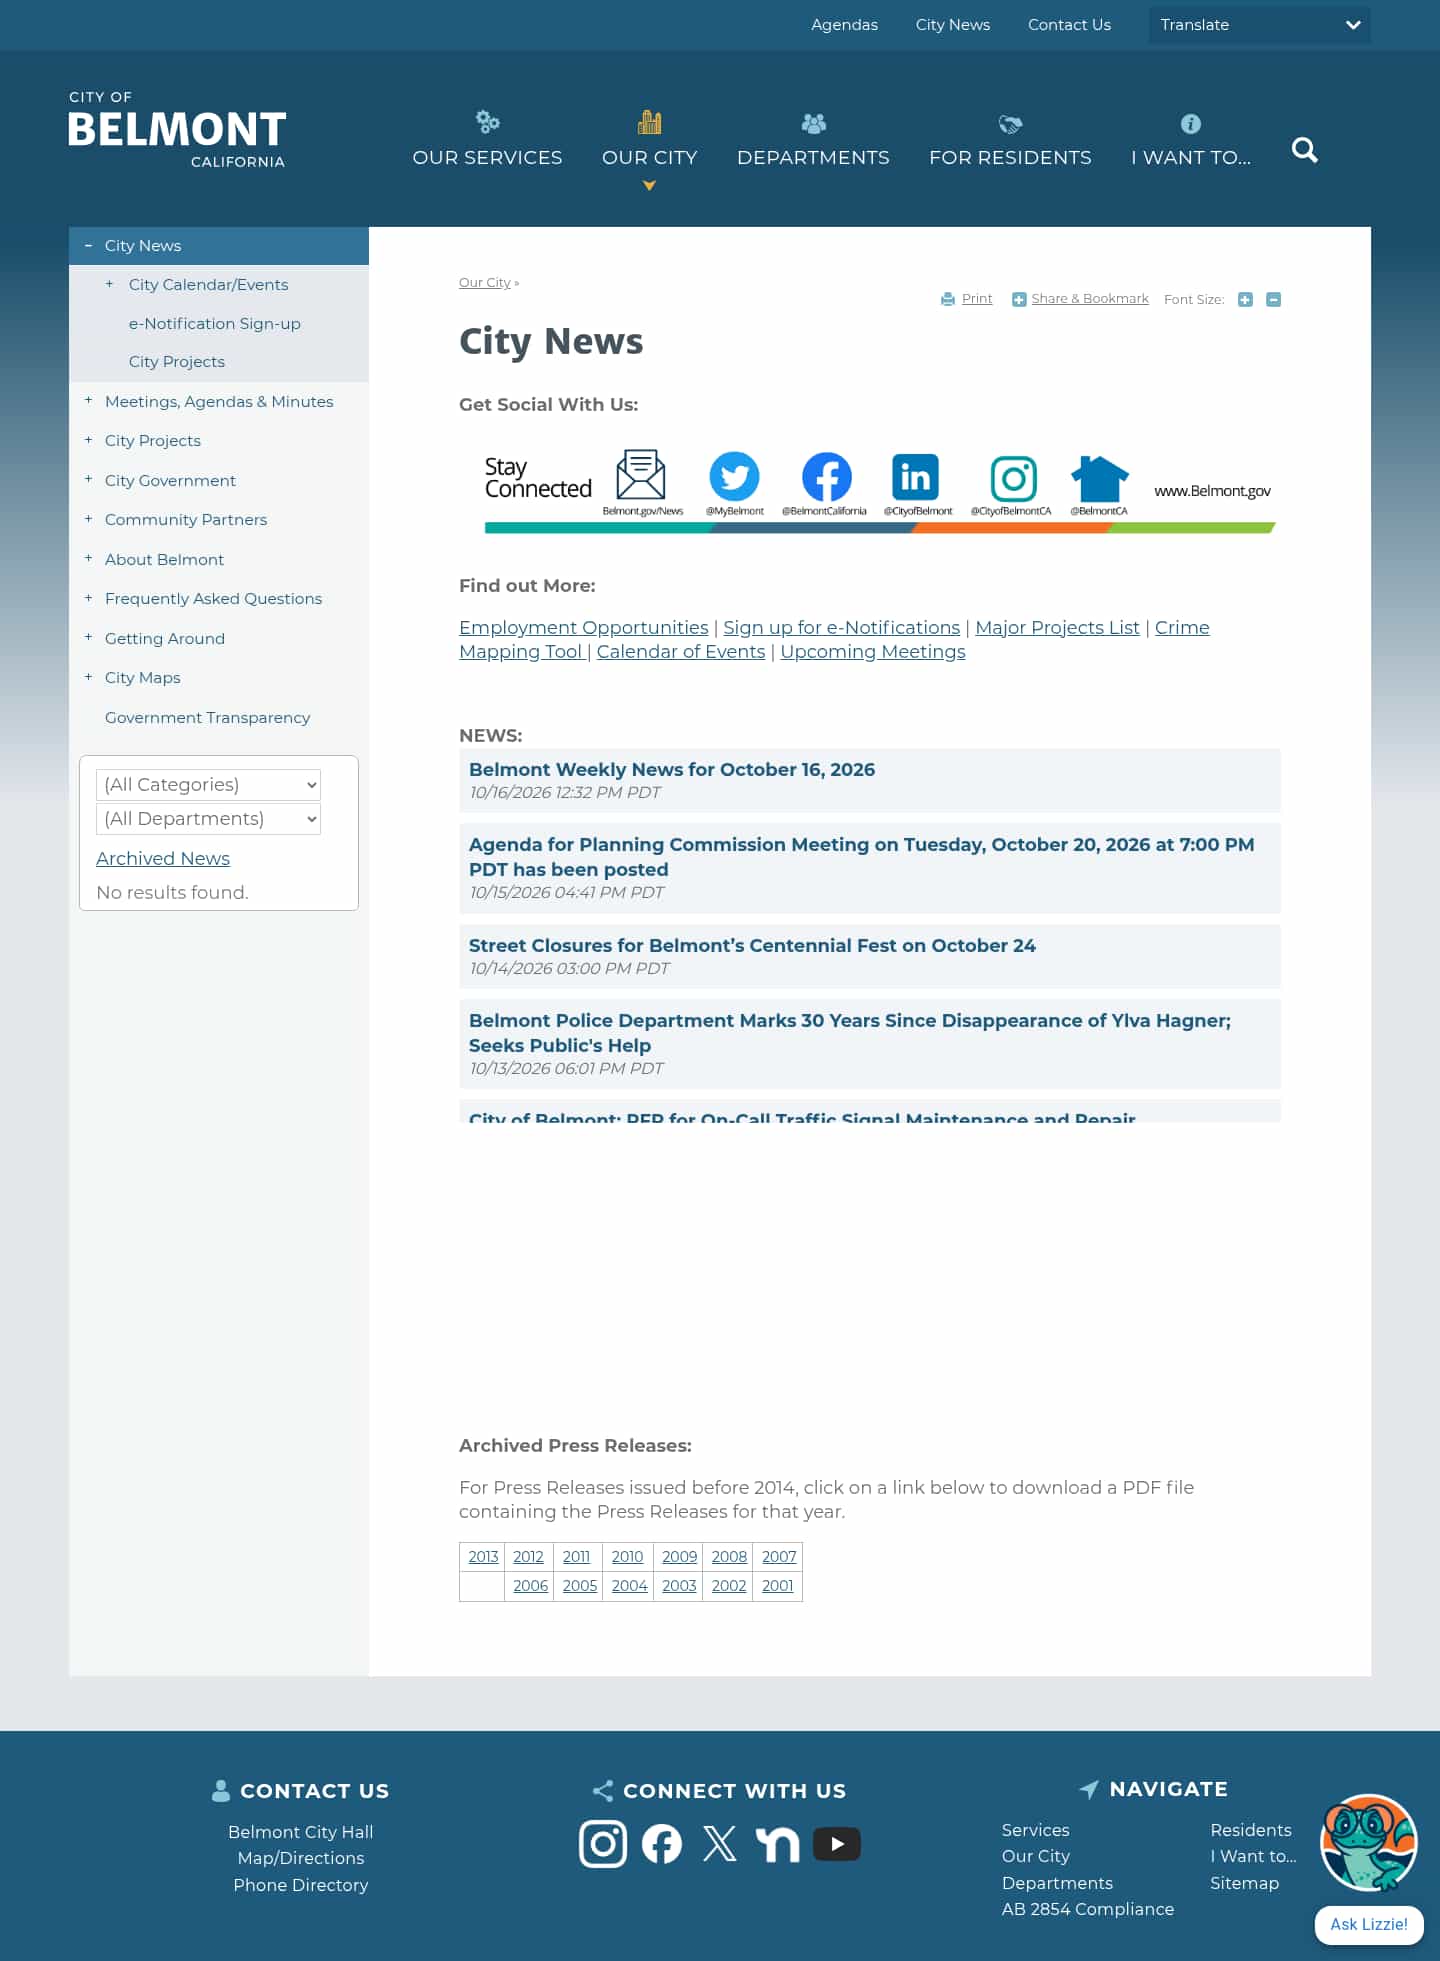Open footer Instagram icon
Image resolution: width=1440 pixels, height=1961 pixels.
tap(603, 1843)
